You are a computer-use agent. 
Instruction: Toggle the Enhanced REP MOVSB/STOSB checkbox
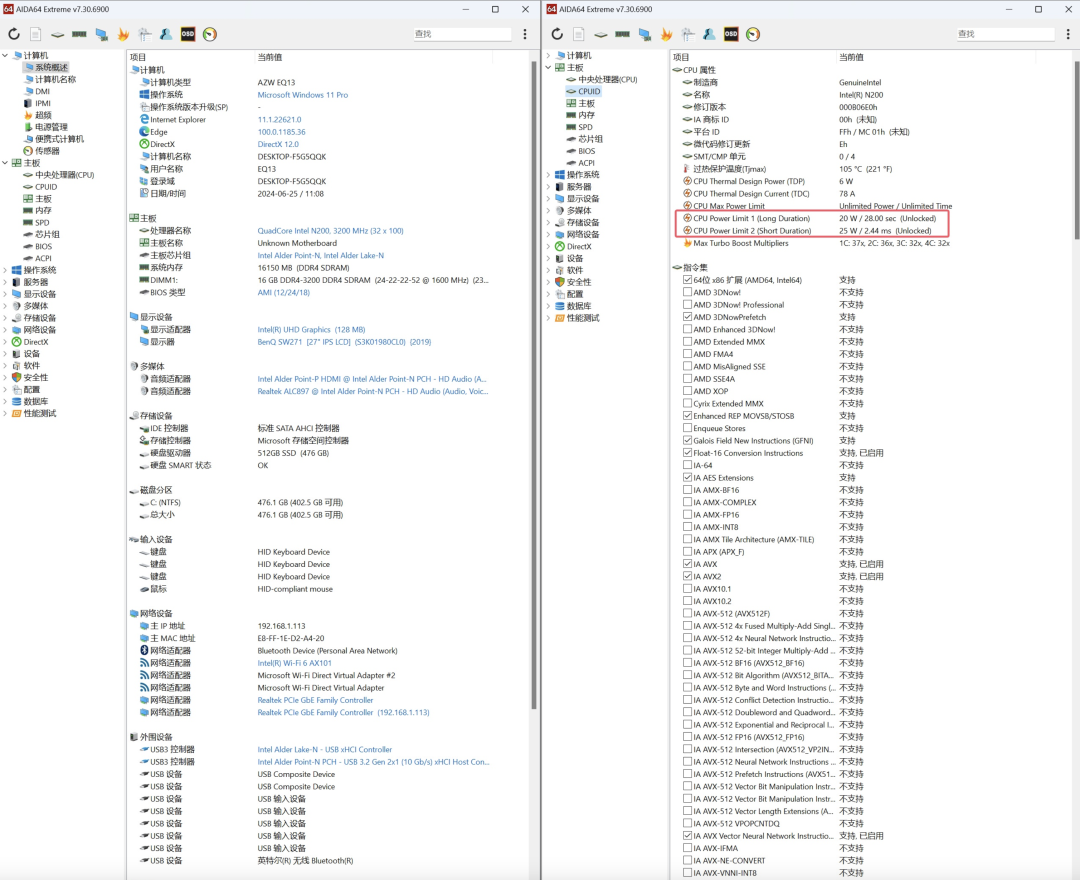[687, 415]
